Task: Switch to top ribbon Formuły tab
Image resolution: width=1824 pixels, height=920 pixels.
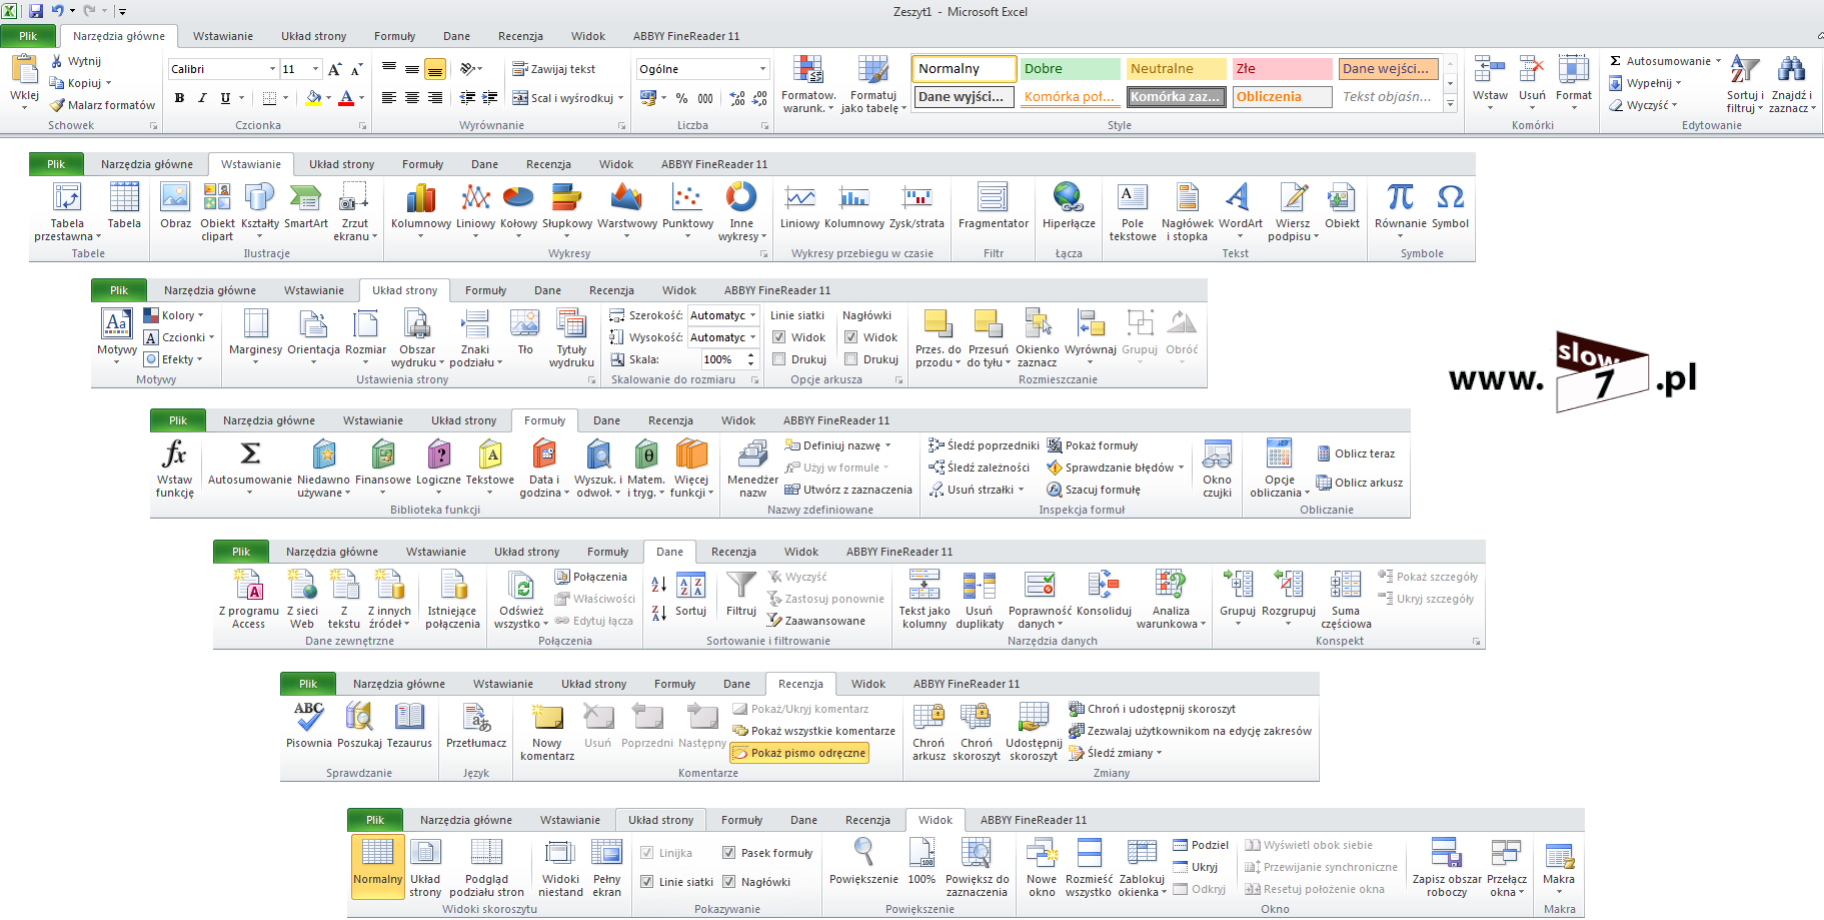Action: coord(395,36)
